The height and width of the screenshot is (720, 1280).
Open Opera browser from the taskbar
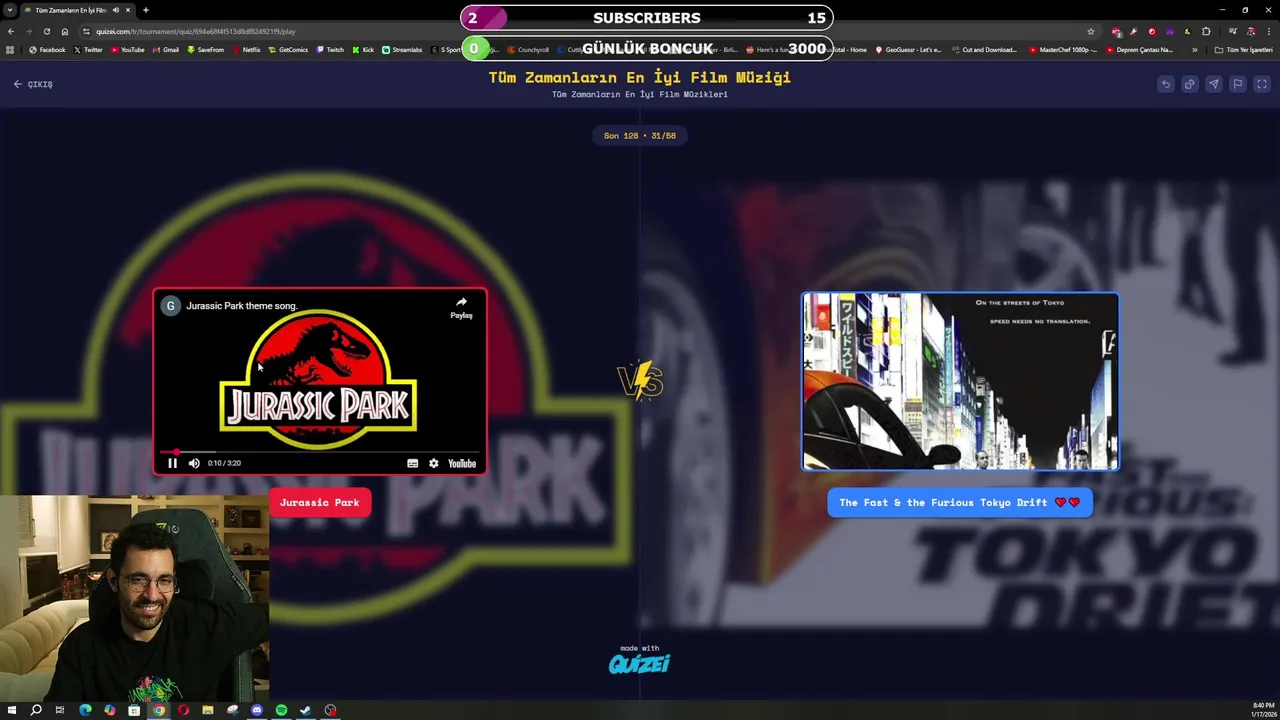point(183,710)
